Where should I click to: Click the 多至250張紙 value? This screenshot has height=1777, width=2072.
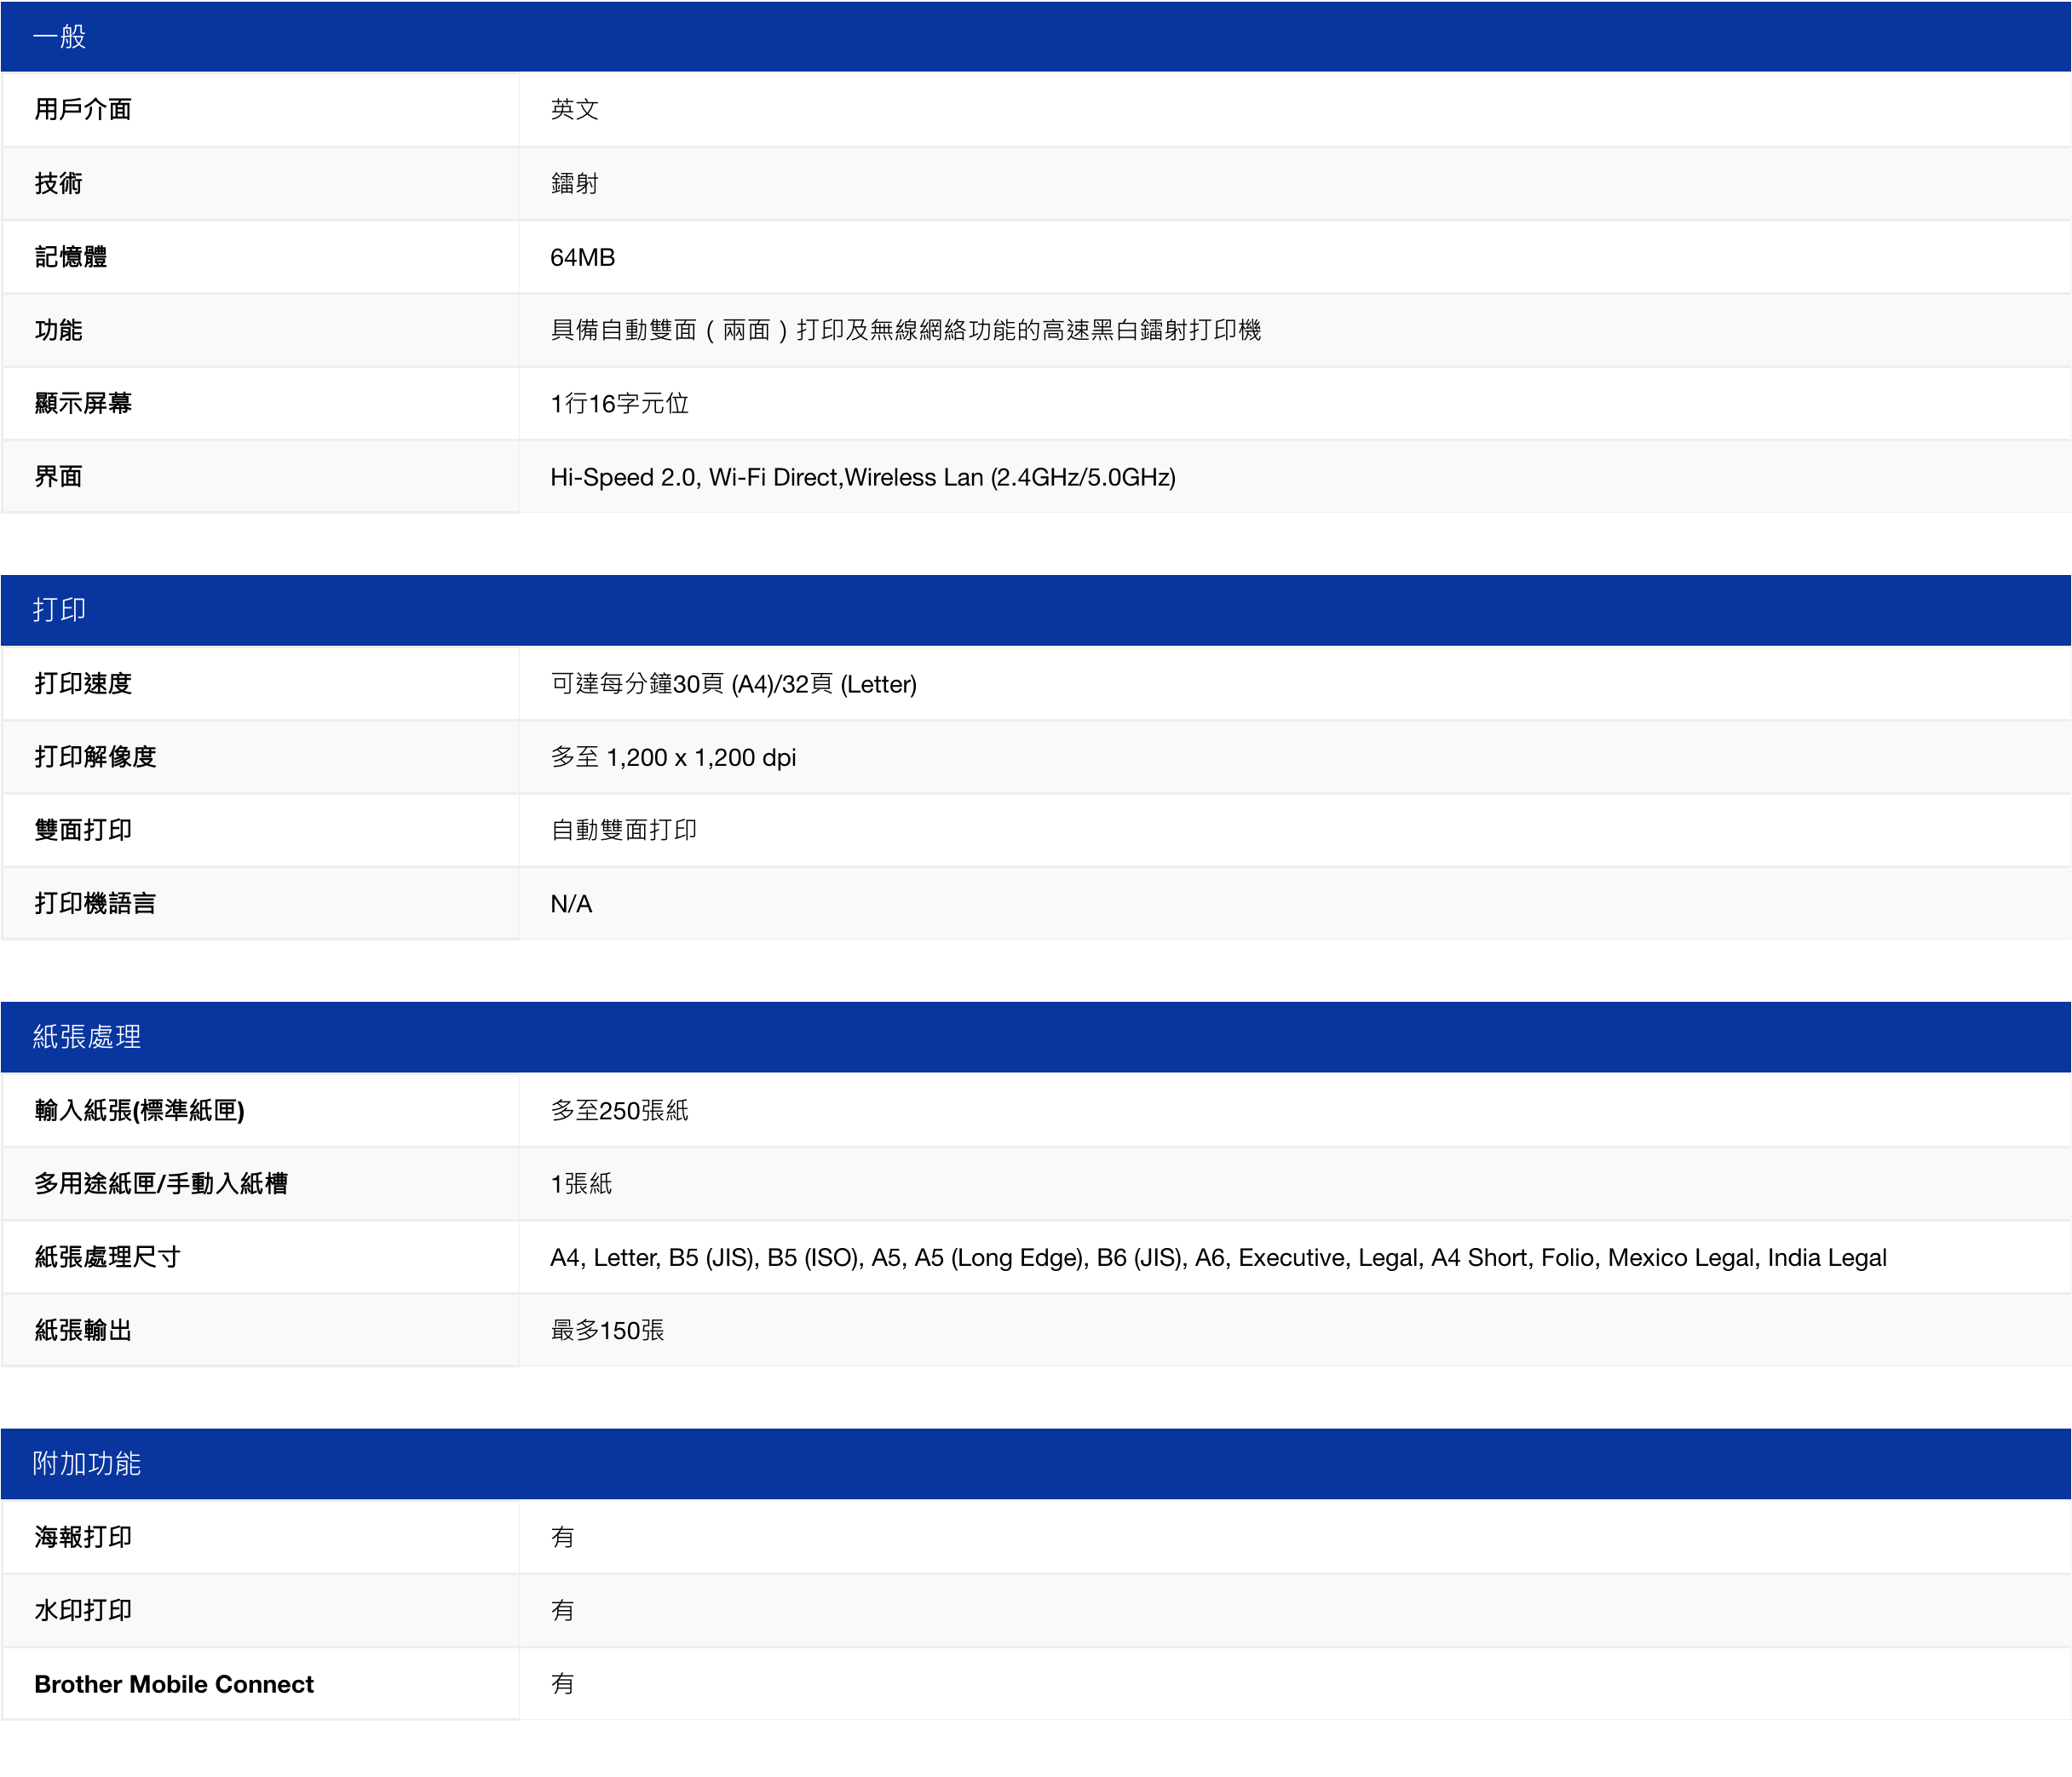619,1110
